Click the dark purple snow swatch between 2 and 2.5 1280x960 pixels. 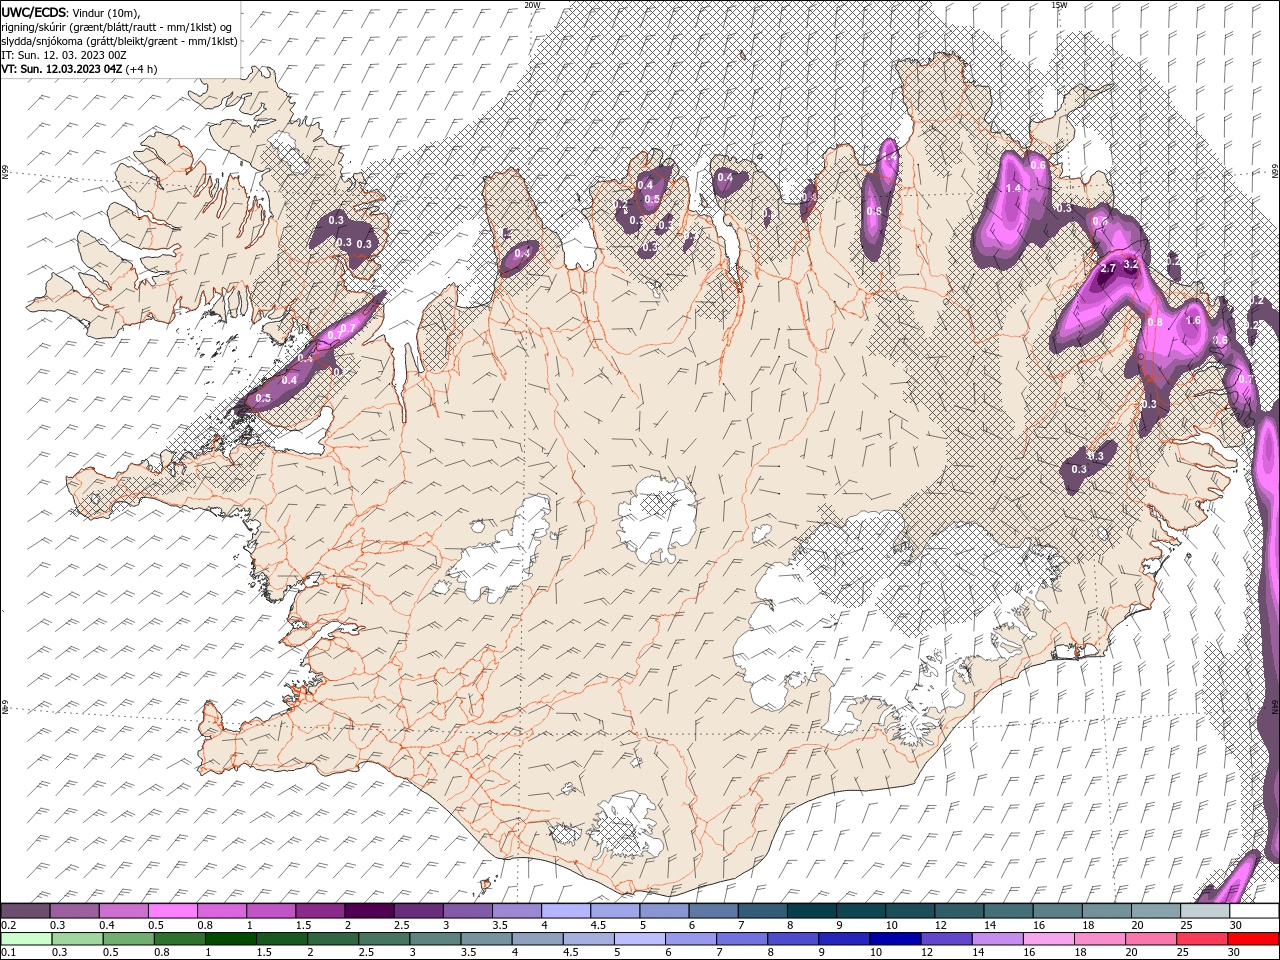369,911
